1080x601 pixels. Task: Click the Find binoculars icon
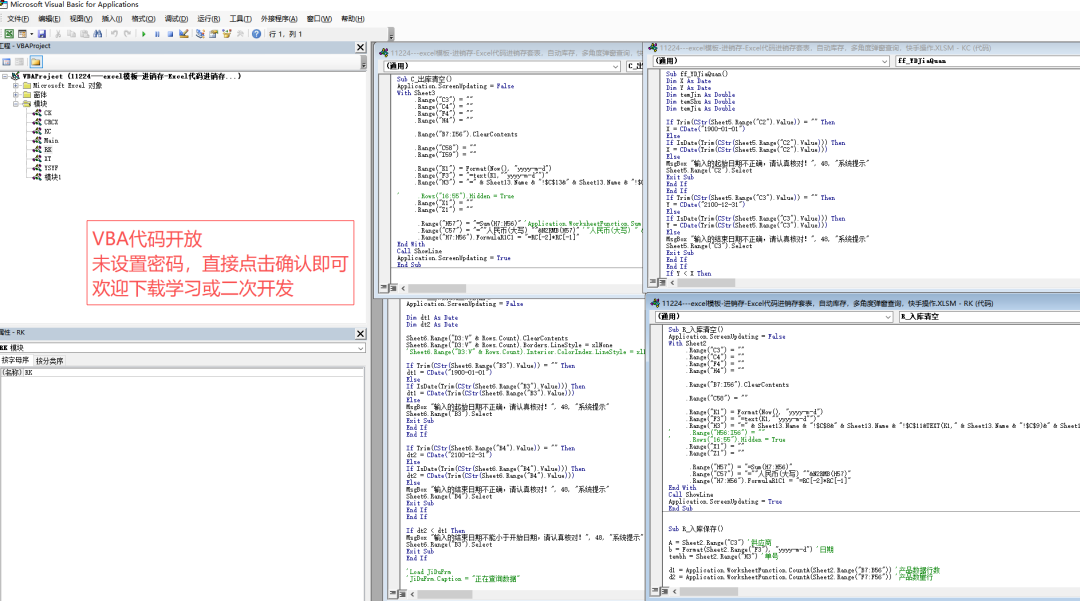click(x=98, y=34)
